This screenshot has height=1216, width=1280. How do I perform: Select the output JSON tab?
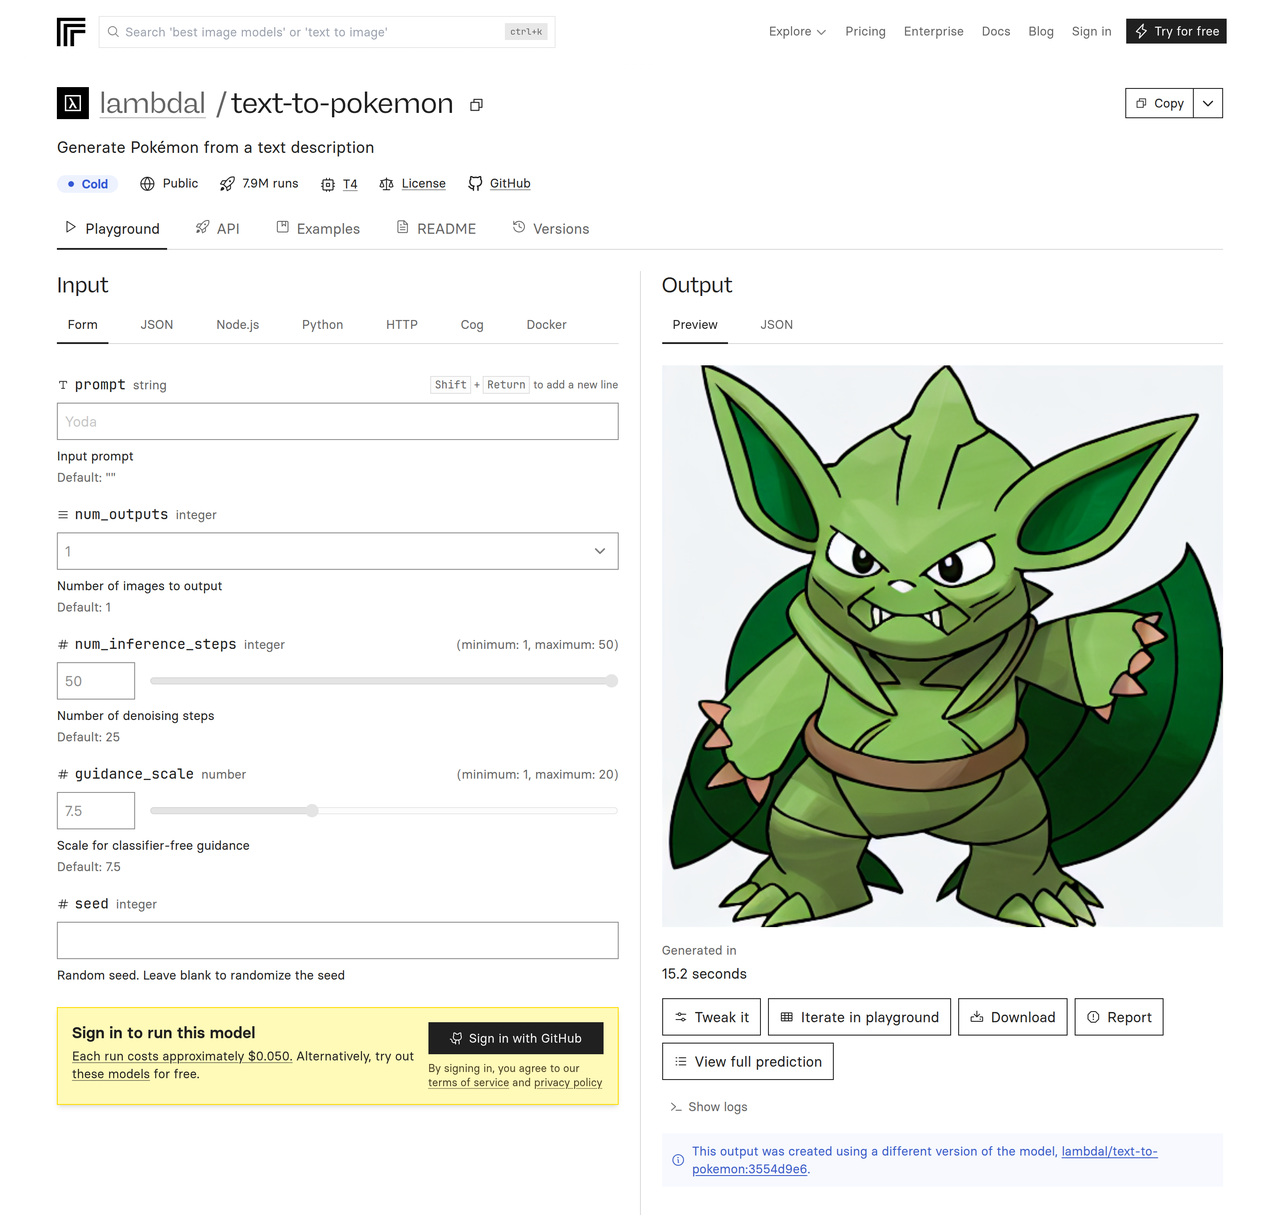pos(776,325)
